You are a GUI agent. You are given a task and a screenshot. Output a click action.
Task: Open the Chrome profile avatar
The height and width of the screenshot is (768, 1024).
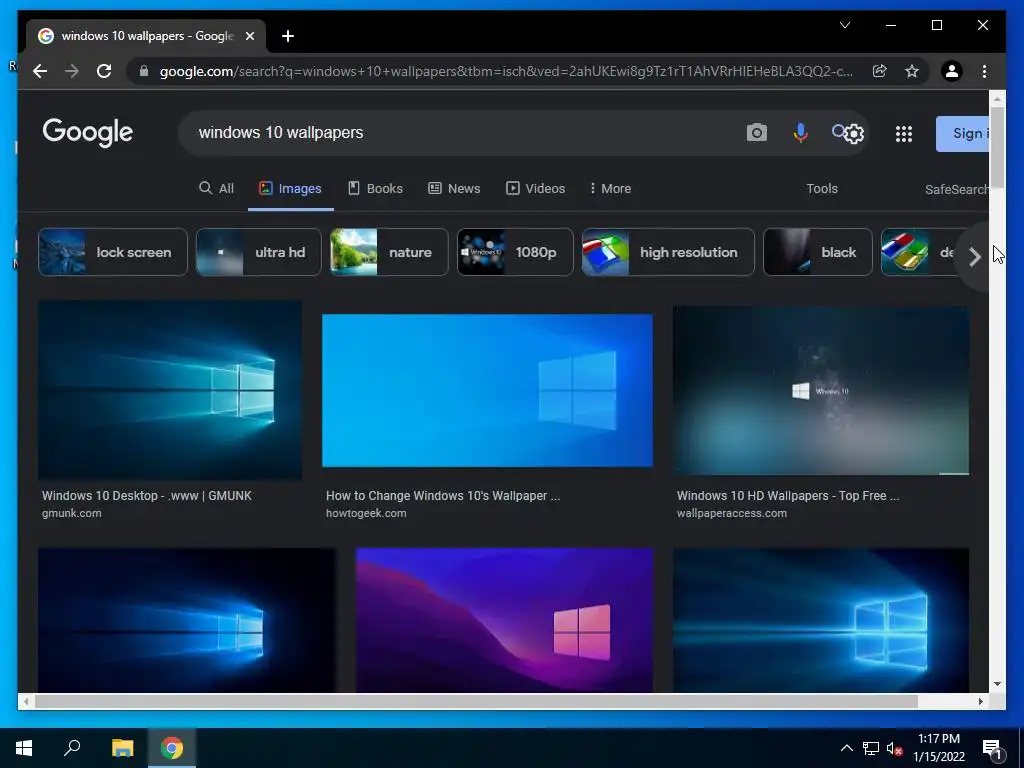pyautogui.click(x=952, y=71)
